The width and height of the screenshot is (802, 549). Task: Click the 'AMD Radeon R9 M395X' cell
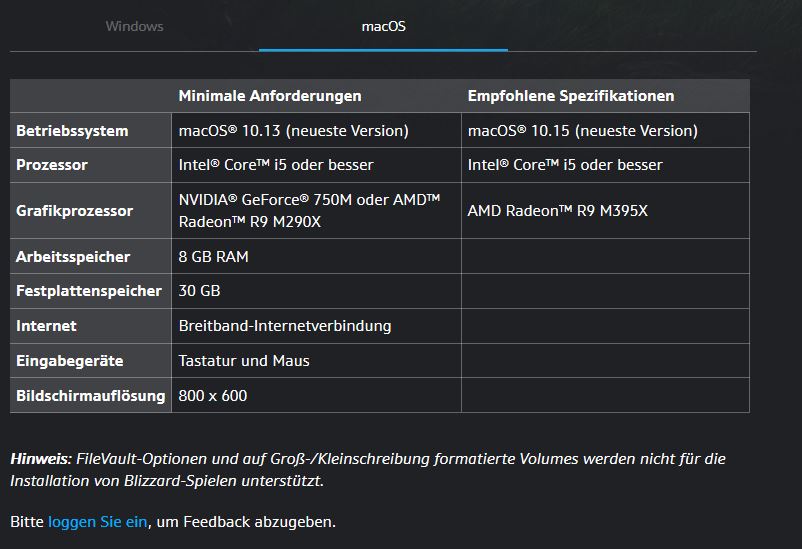606,210
